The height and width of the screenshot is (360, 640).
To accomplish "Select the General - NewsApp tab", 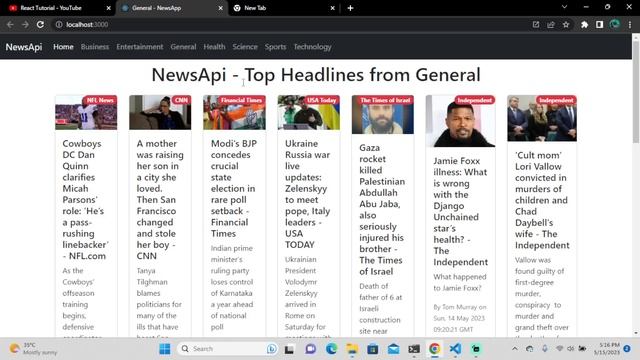I will coord(171,8).
